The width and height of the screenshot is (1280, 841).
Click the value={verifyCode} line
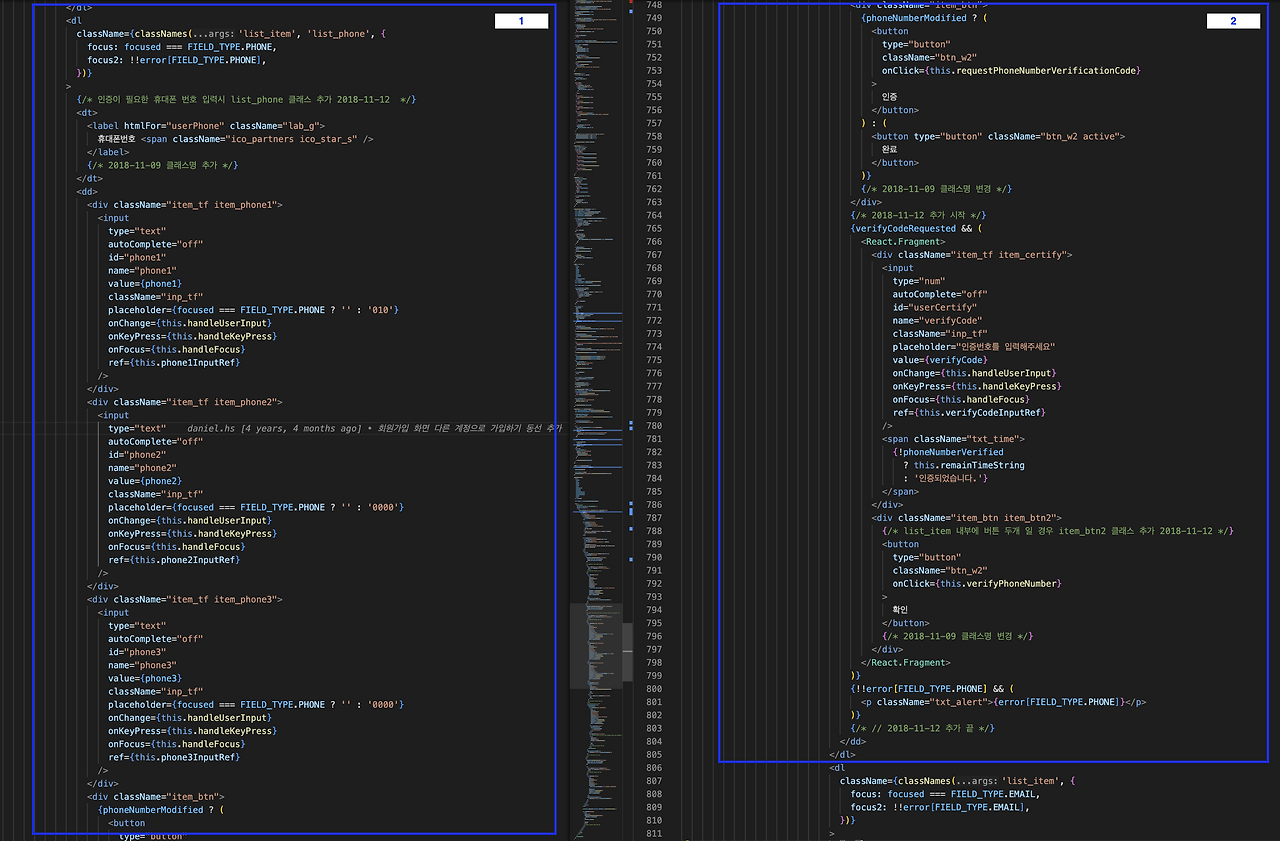point(940,360)
